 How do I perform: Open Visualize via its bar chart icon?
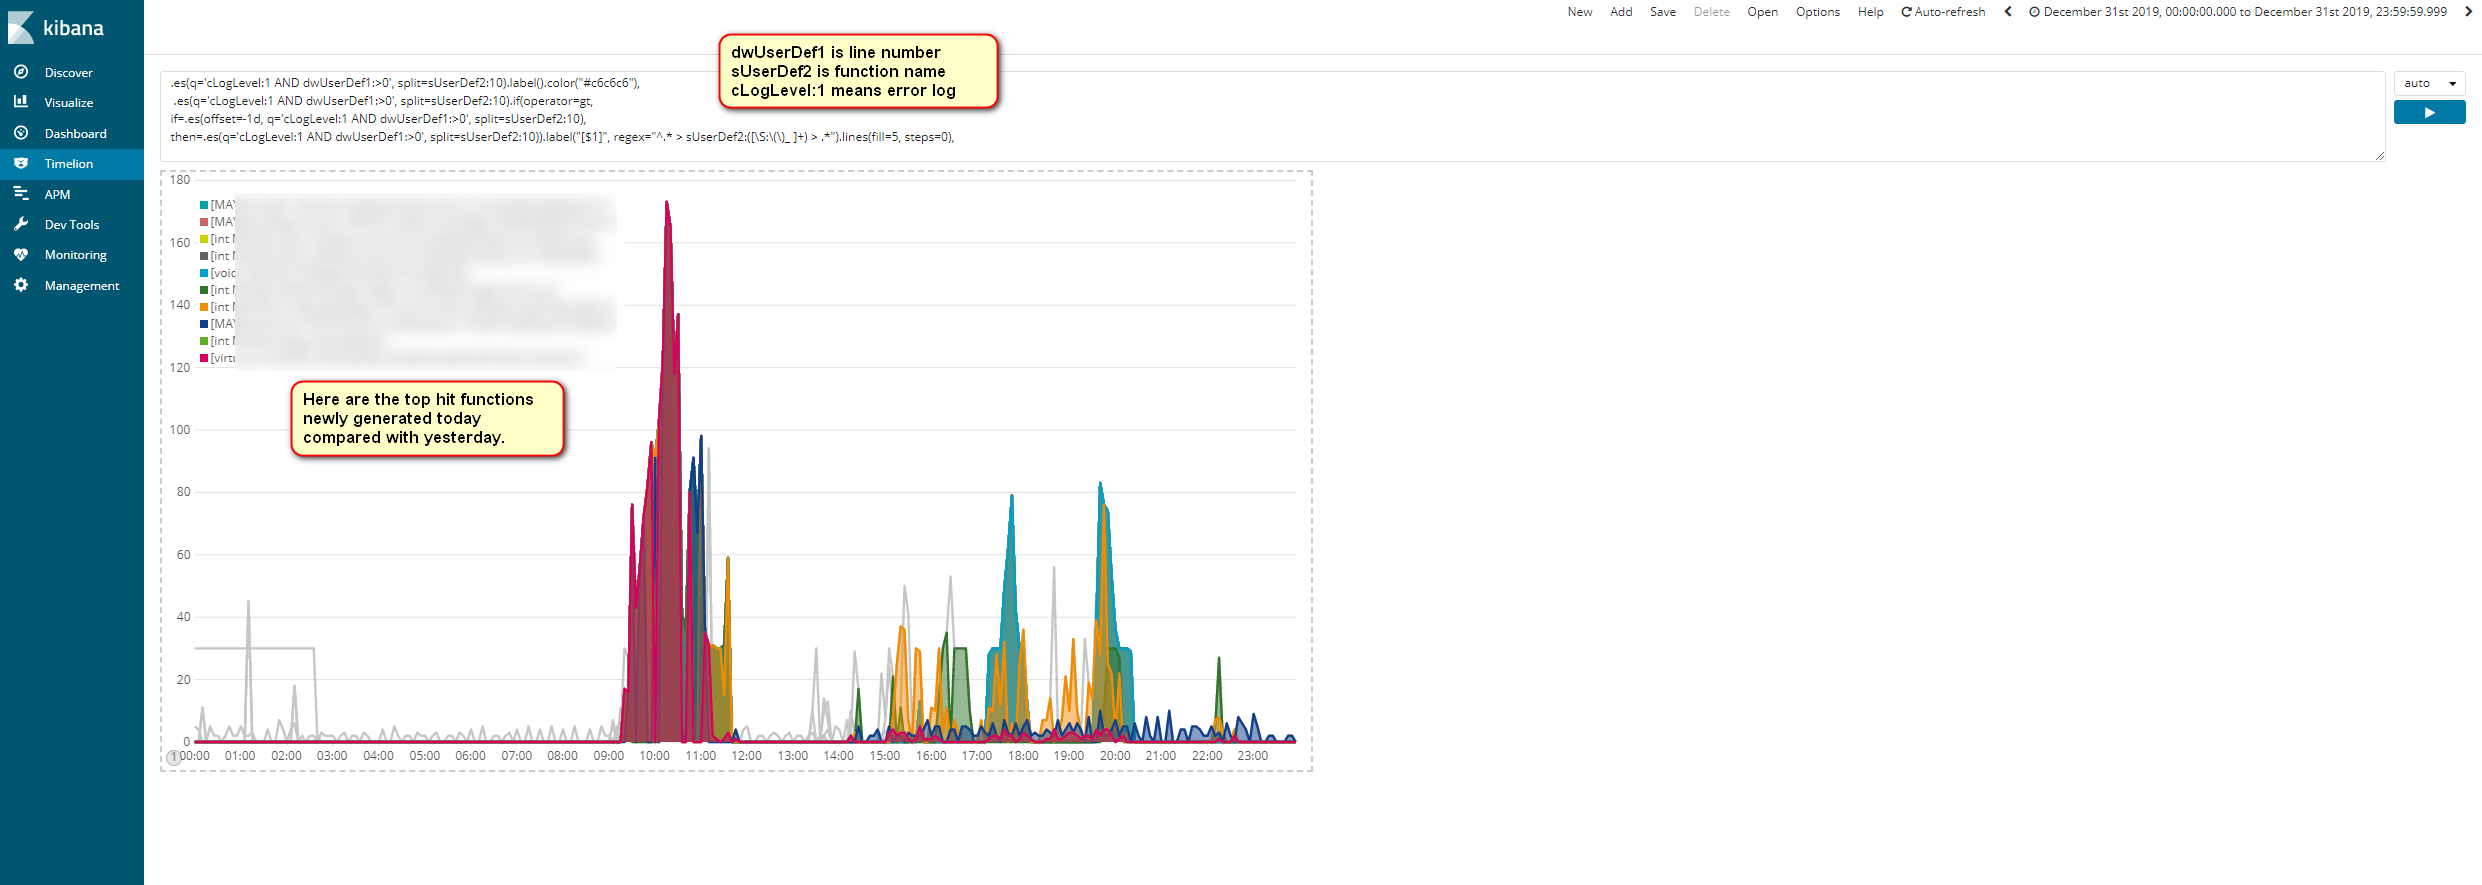[x=21, y=102]
